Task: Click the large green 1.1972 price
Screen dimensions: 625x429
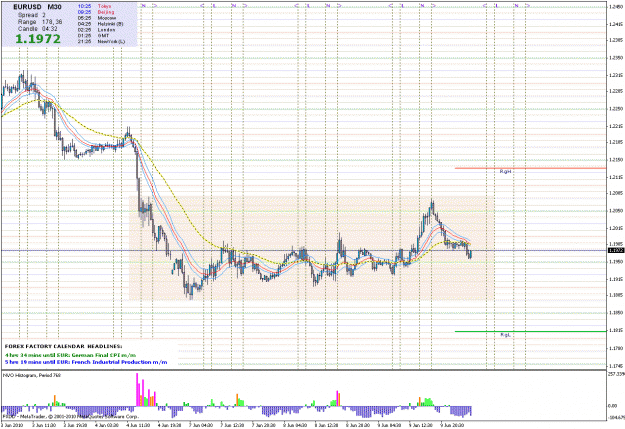Action: [x=38, y=39]
